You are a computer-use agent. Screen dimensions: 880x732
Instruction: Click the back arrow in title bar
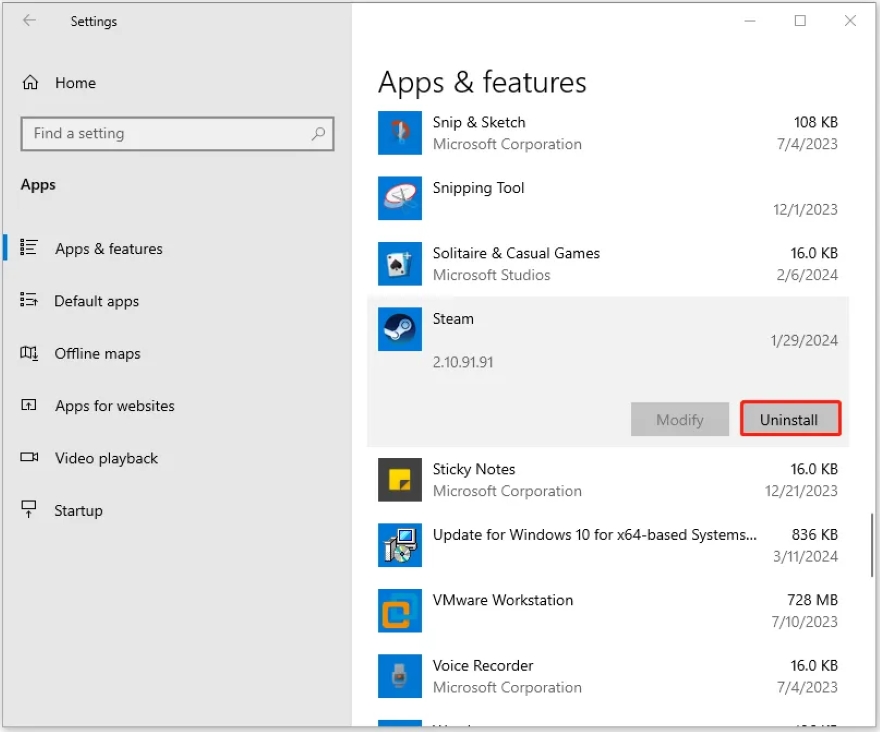(29, 21)
